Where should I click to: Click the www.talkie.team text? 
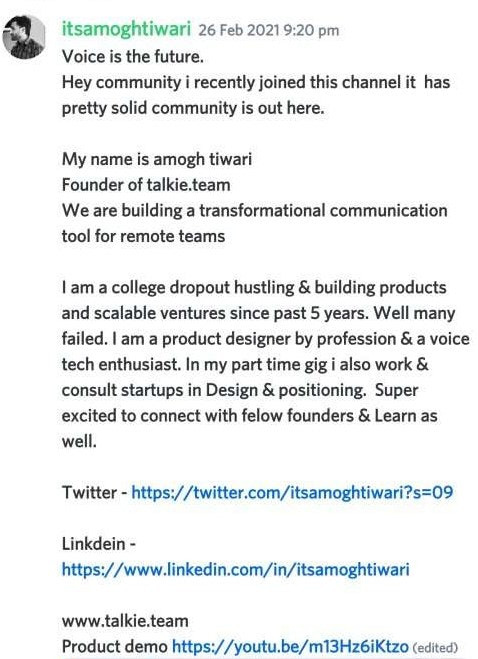[x=125, y=621]
